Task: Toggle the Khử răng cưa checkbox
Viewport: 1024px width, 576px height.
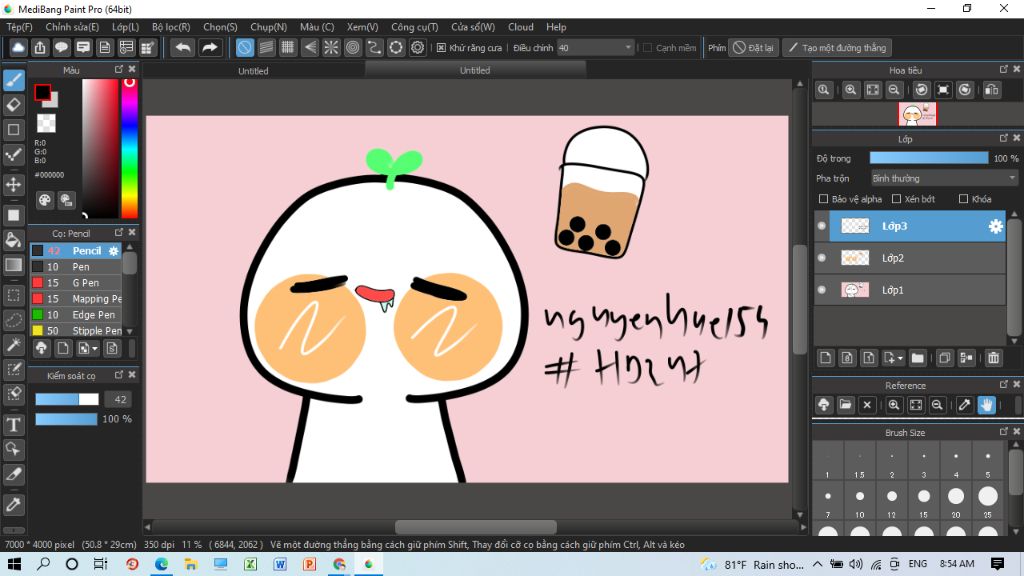Action: pos(441,47)
